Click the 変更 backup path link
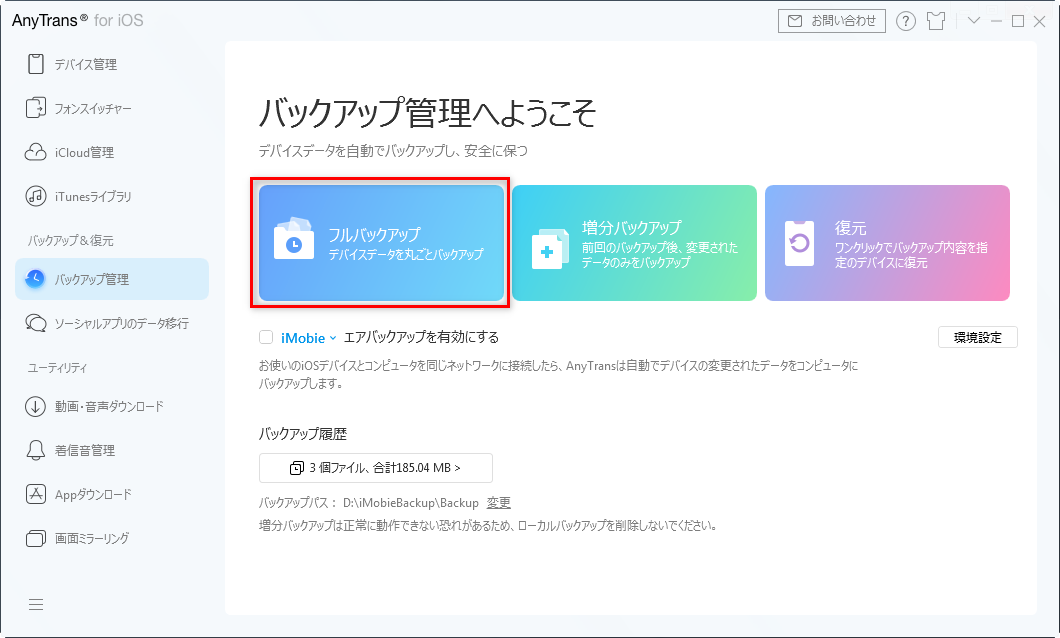 pyautogui.click(x=498, y=503)
